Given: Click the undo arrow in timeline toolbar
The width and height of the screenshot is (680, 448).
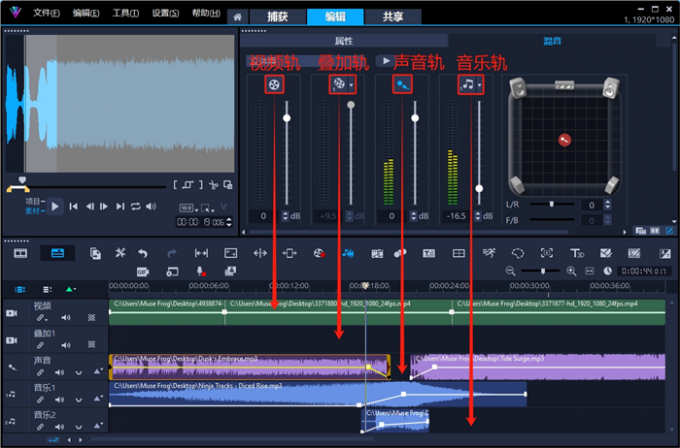Looking at the screenshot, I should [143, 253].
